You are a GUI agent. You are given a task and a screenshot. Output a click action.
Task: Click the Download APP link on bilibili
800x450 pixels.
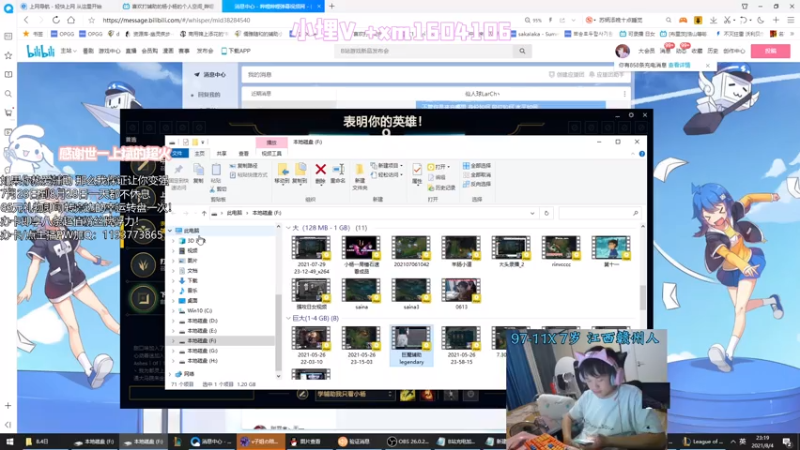[236, 51]
